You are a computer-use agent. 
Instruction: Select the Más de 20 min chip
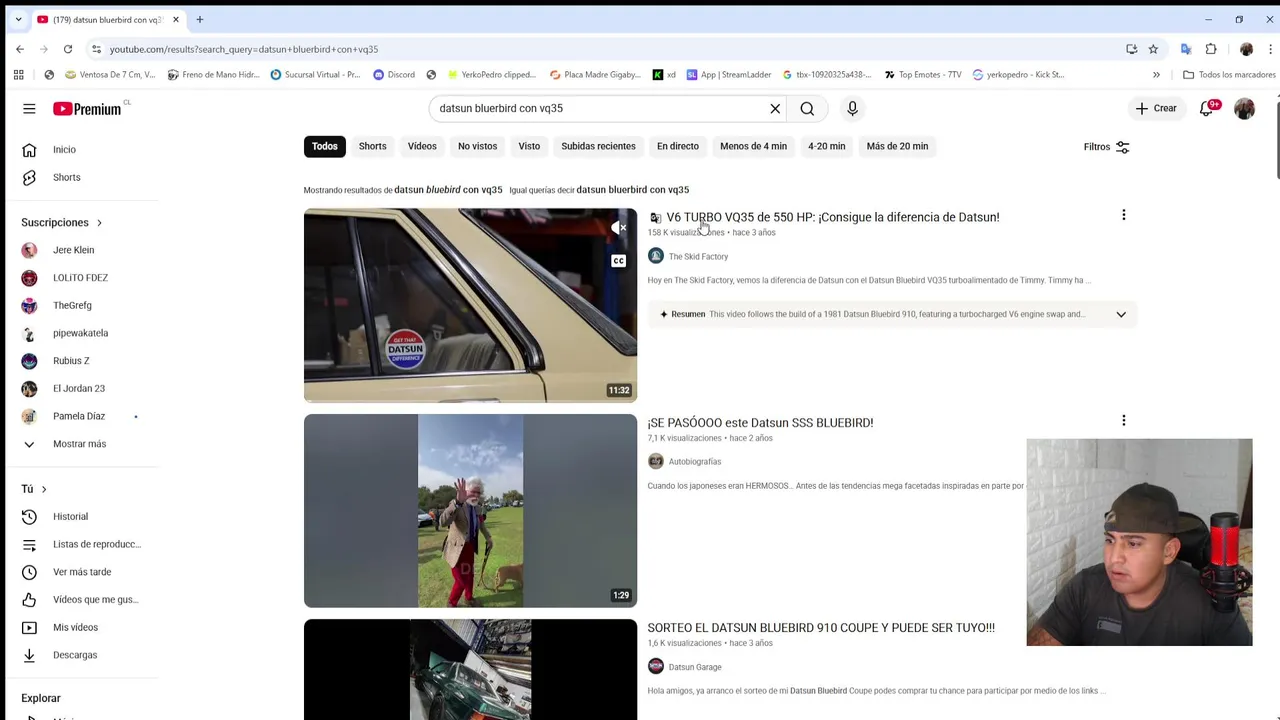click(897, 146)
